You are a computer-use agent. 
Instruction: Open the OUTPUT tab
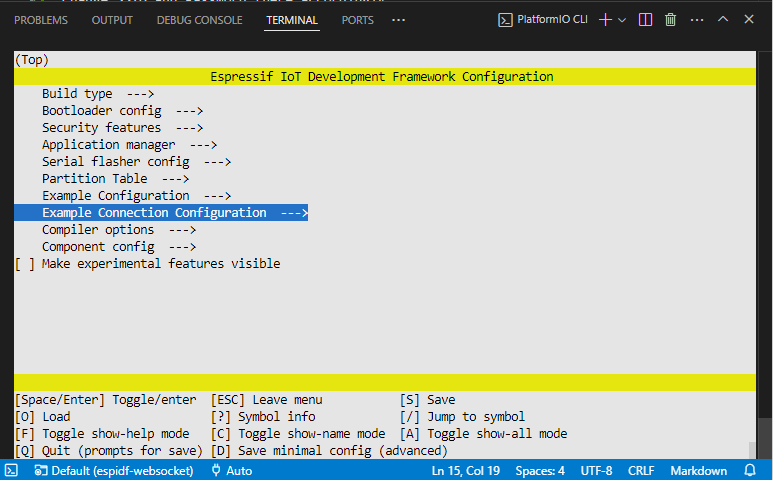coord(112,20)
